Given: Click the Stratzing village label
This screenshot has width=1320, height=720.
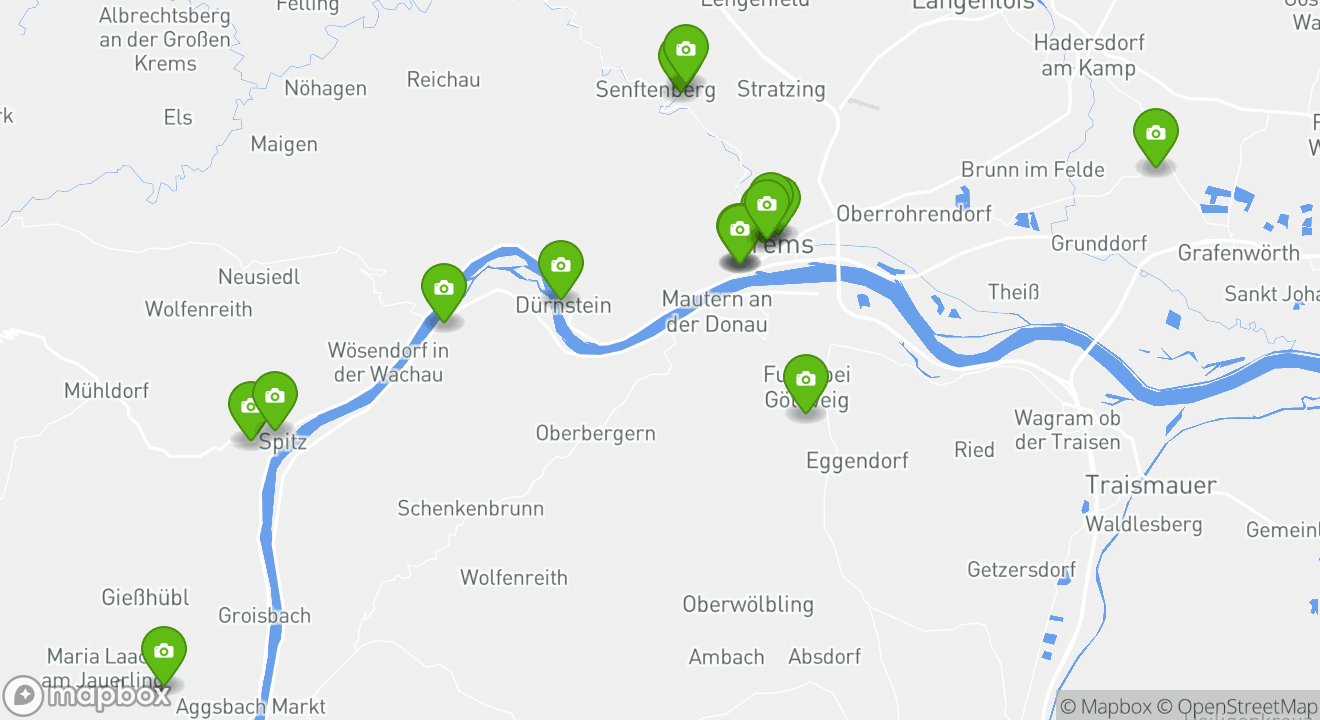Looking at the screenshot, I should (781, 89).
